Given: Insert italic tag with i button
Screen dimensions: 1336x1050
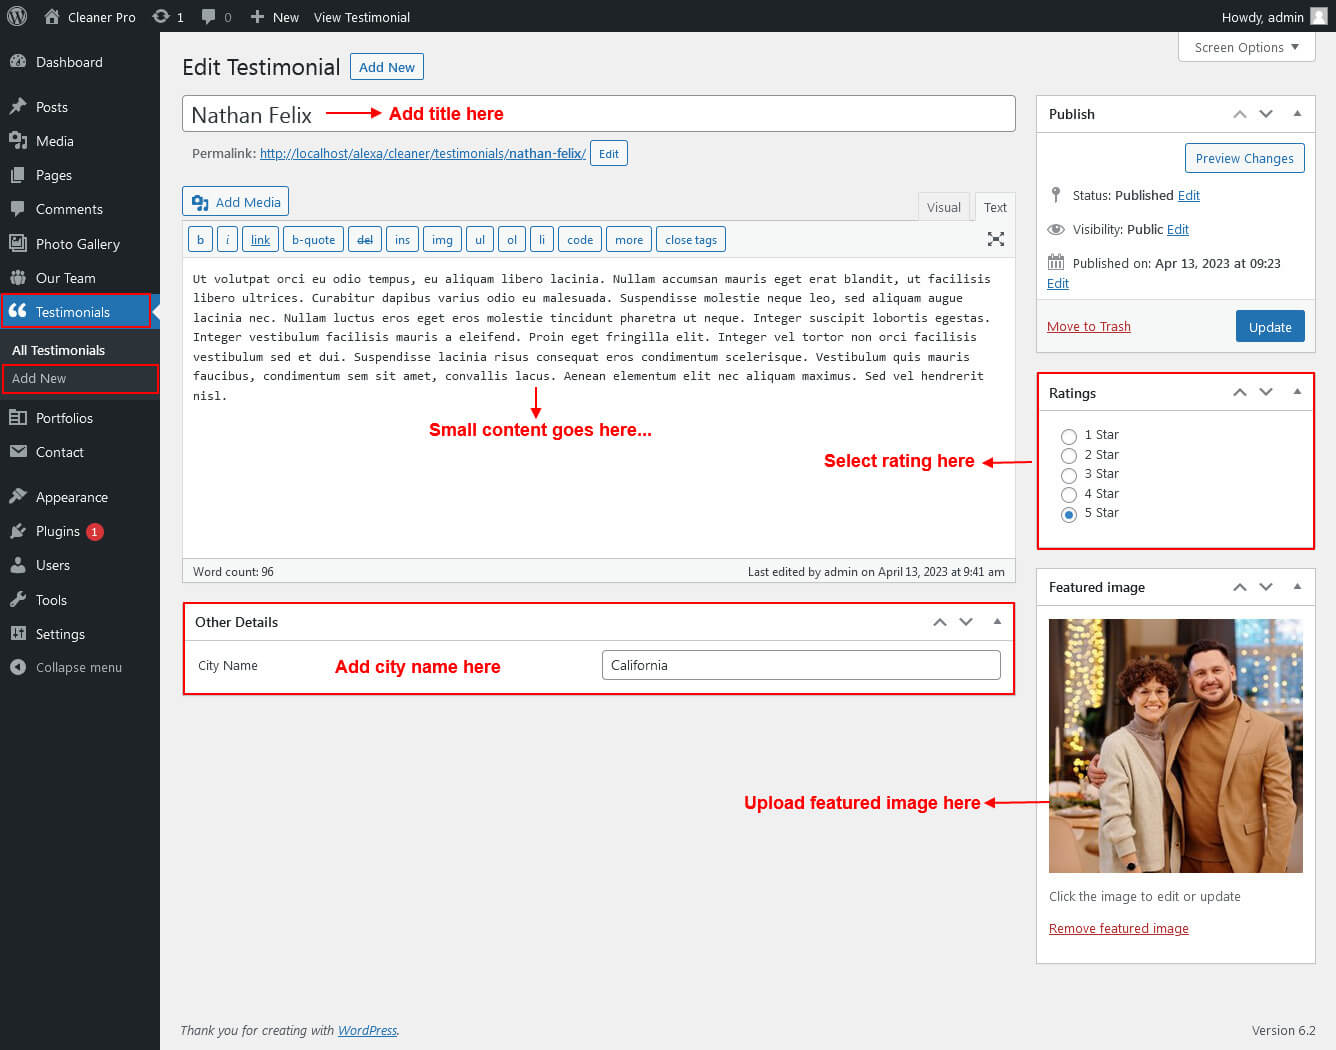Looking at the screenshot, I should click(227, 240).
